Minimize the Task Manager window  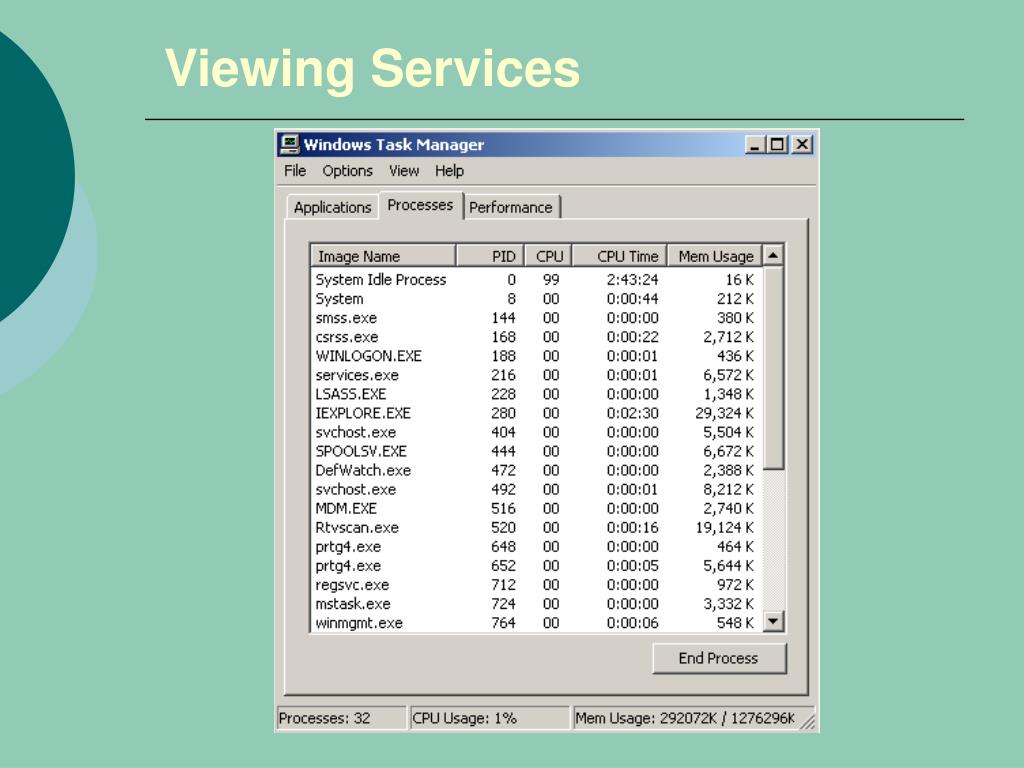755,144
